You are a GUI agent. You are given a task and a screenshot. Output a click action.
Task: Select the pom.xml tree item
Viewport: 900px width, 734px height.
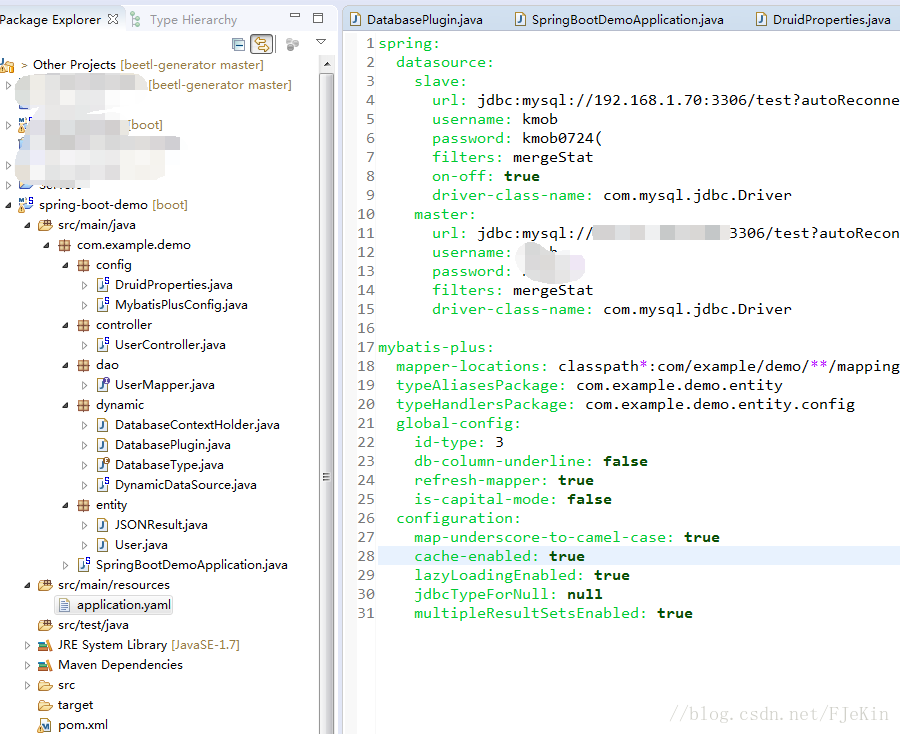(83, 725)
